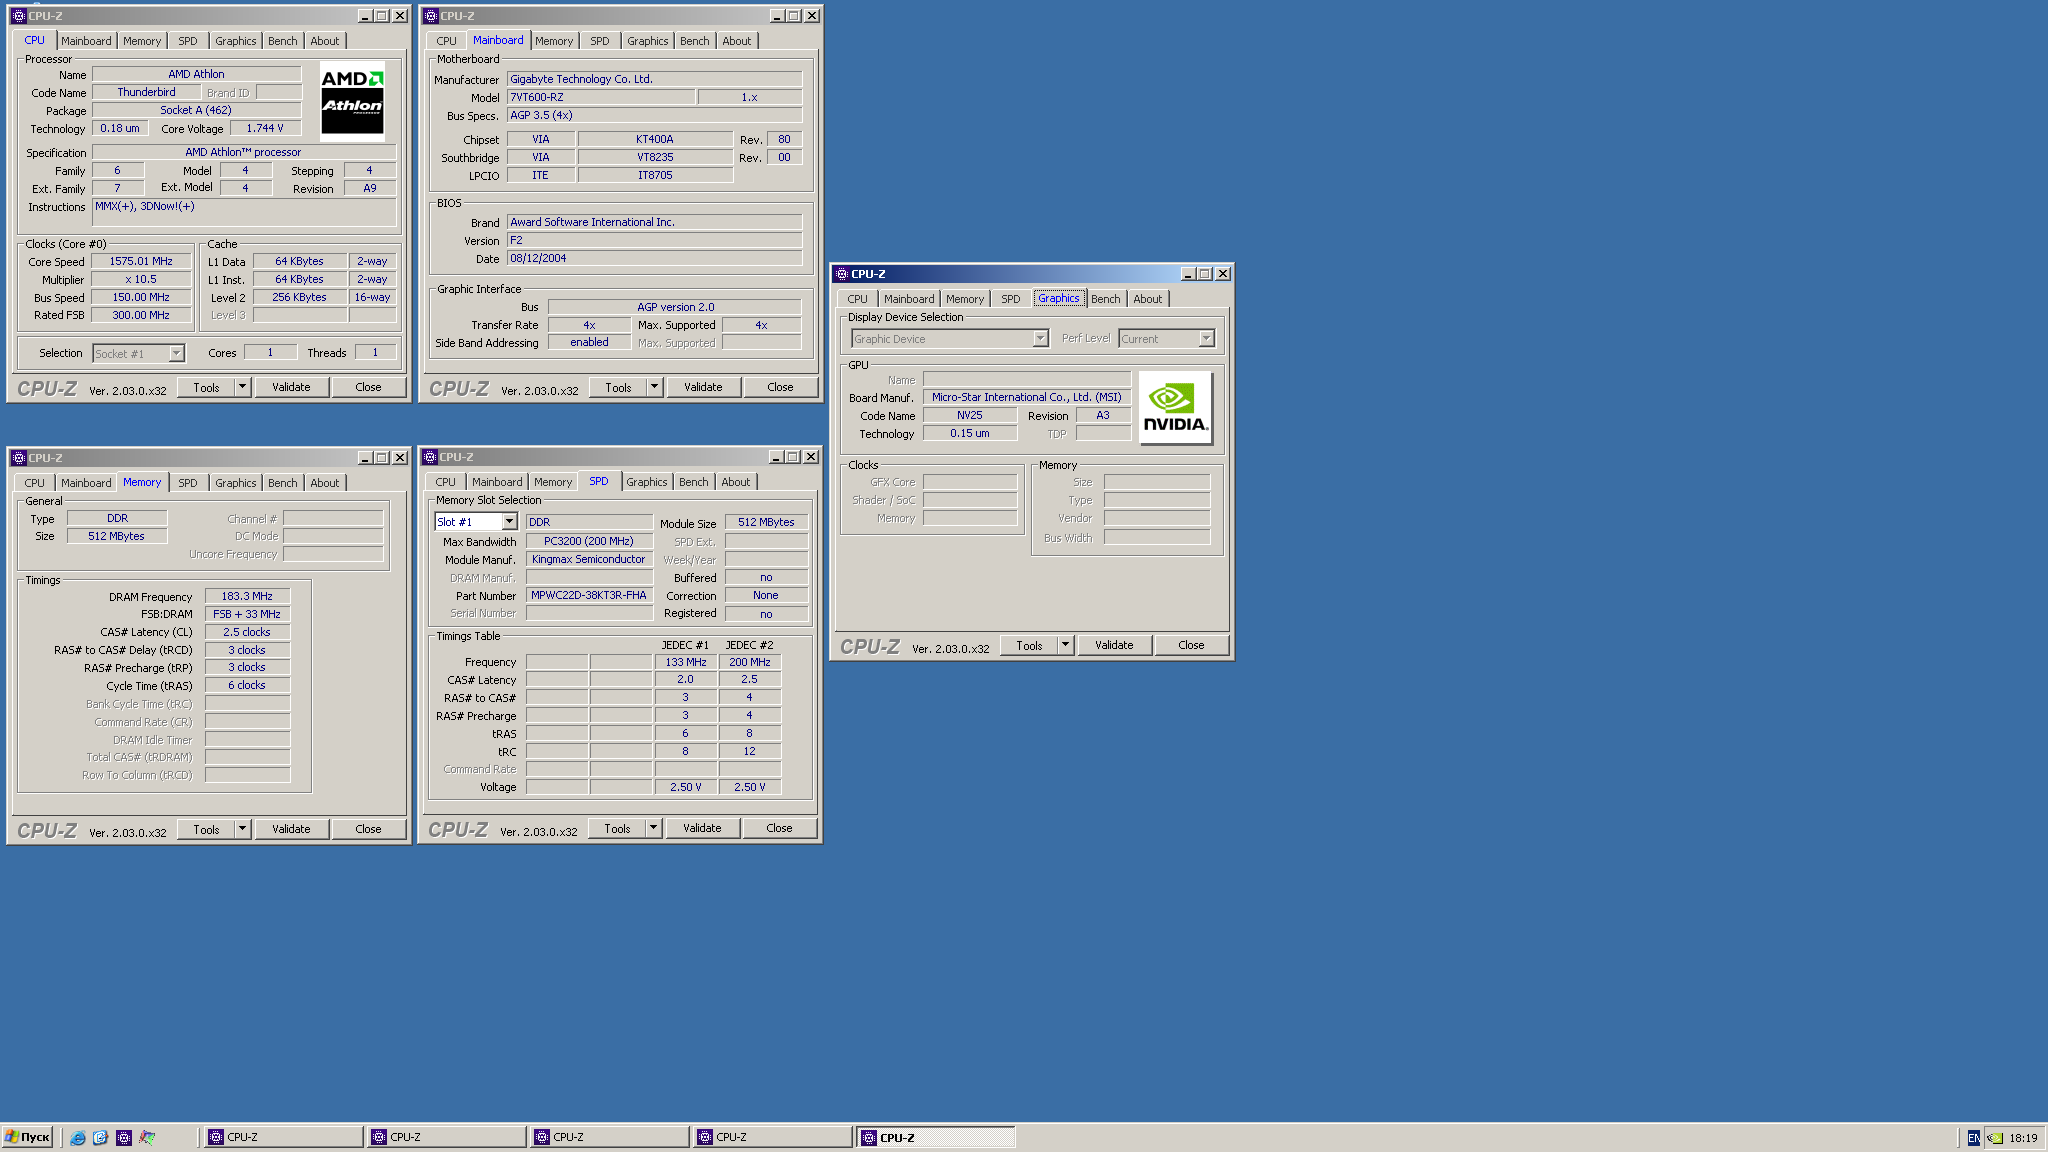Screen dimensions: 2048x1152
Task: Click title bar icon of the SPD window
Action: (x=429, y=457)
